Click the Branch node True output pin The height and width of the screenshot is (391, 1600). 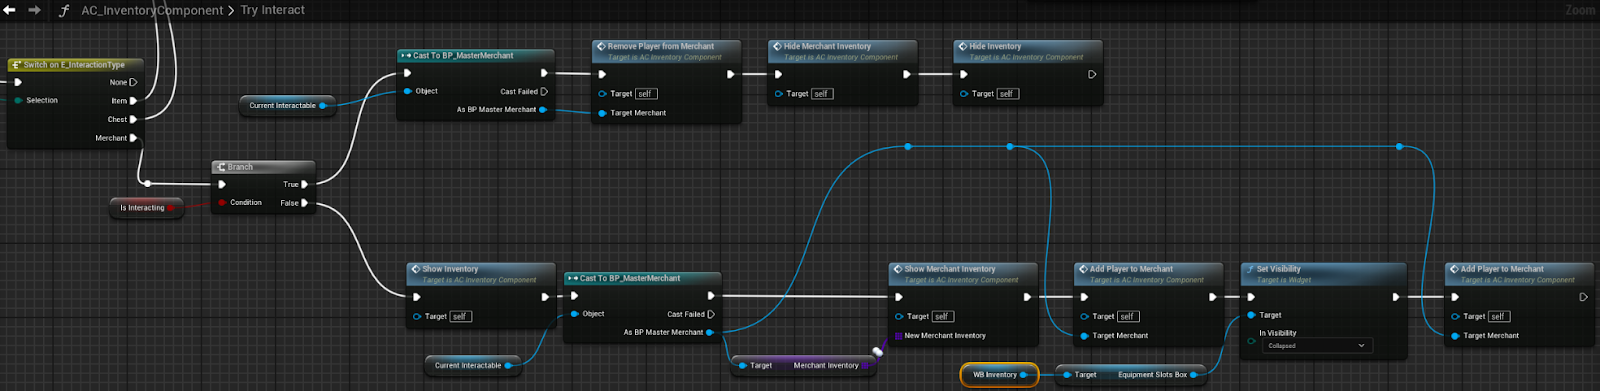point(305,184)
